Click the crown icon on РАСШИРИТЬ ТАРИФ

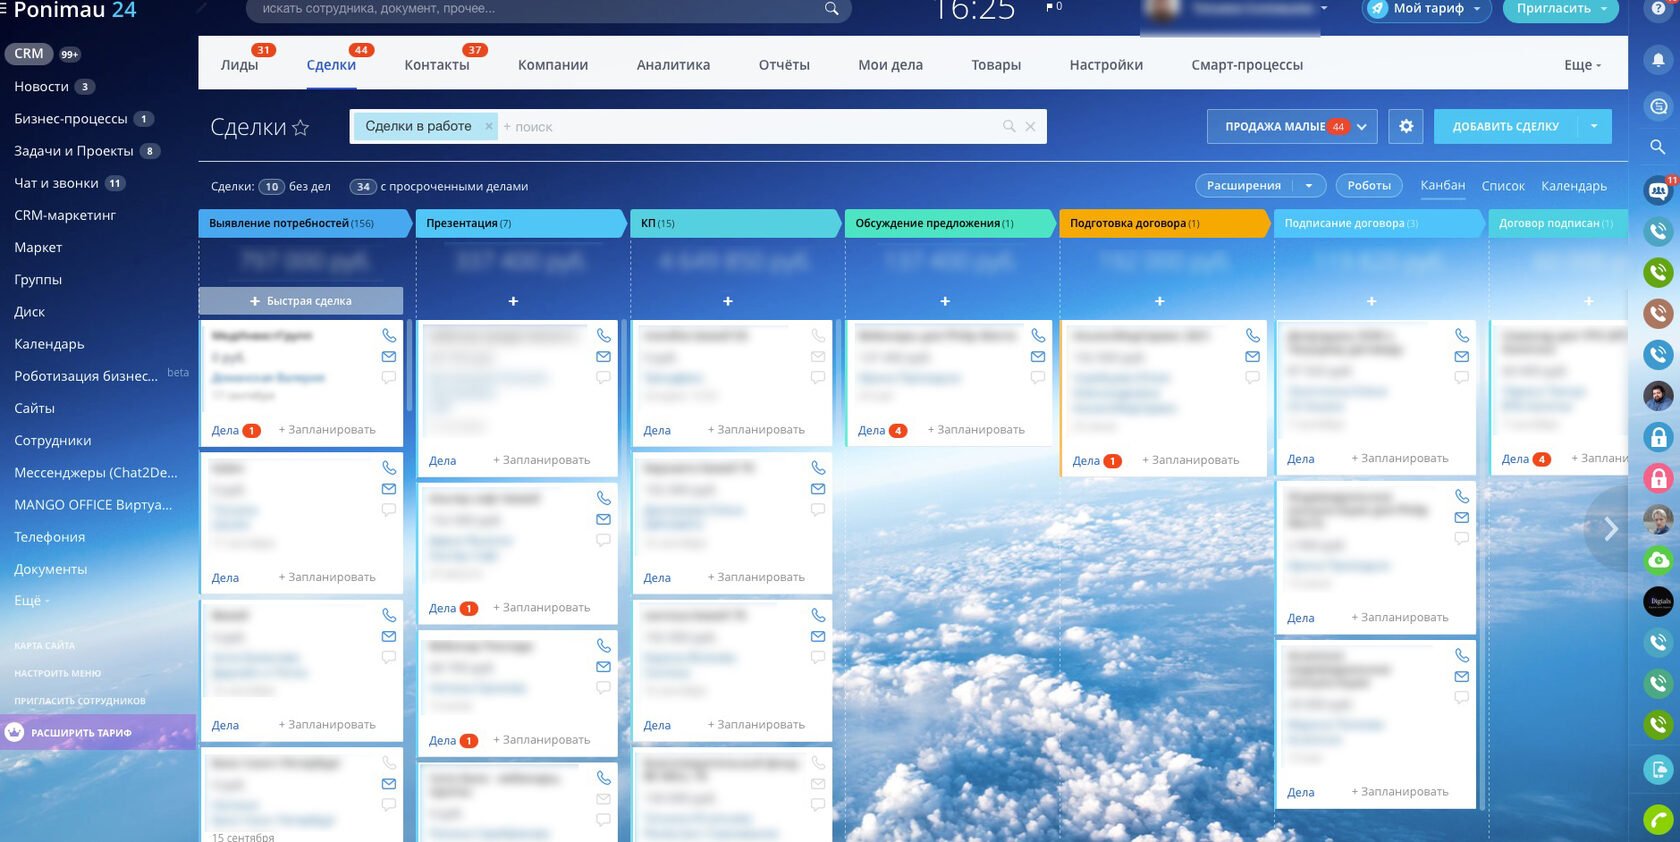(14, 732)
